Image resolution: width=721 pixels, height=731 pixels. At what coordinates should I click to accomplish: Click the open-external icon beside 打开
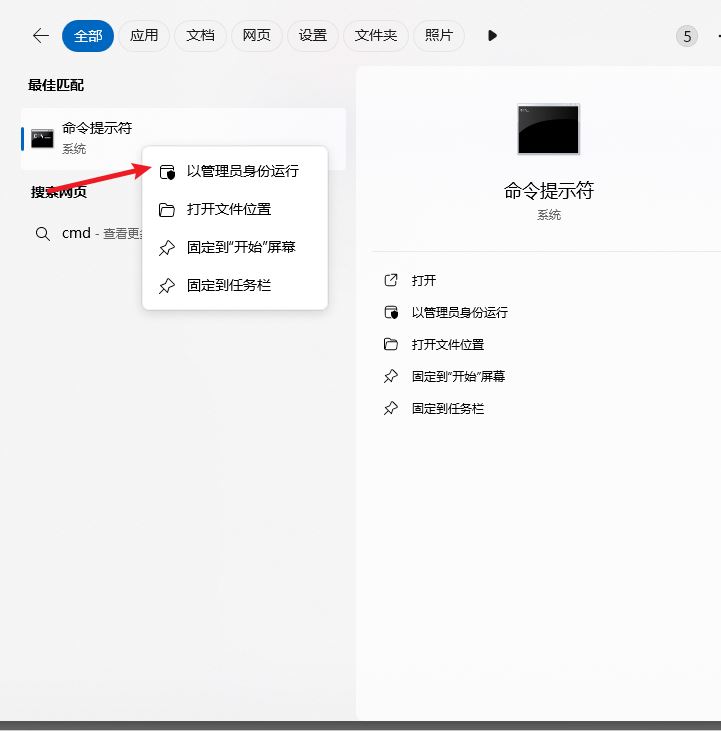tap(391, 280)
